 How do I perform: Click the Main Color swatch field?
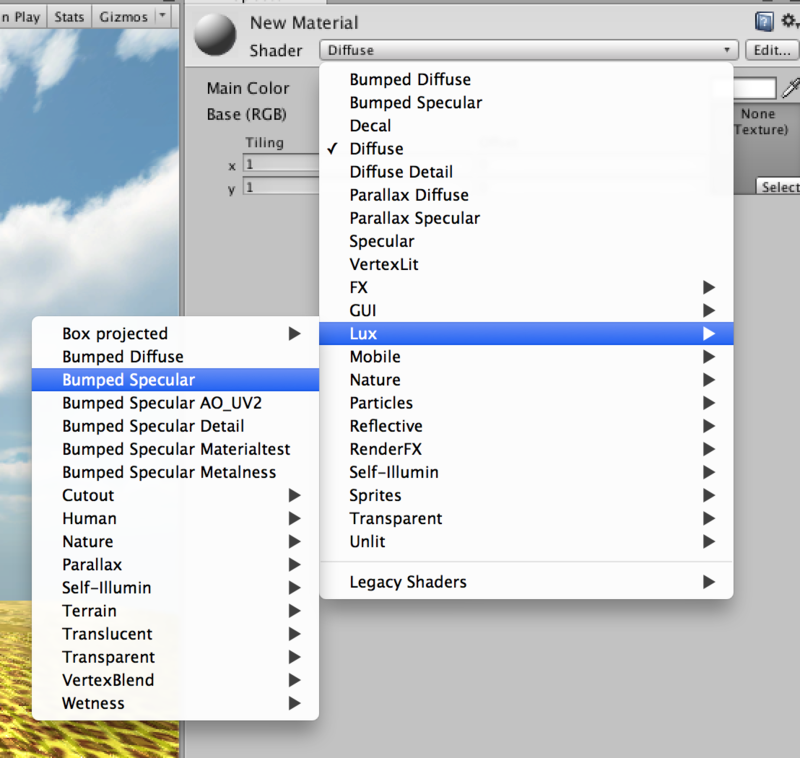pos(754,88)
